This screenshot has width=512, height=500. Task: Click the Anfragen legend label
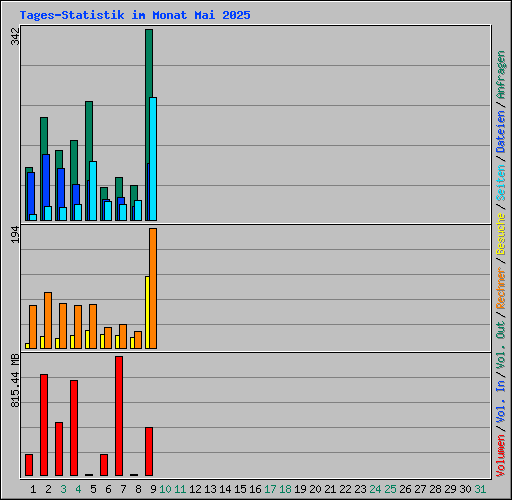[501, 75]
